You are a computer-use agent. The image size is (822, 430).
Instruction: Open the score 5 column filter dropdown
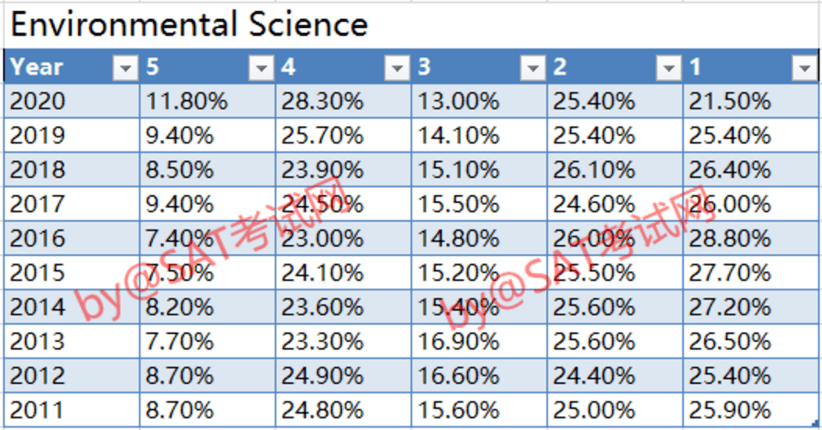pos(260,68)
